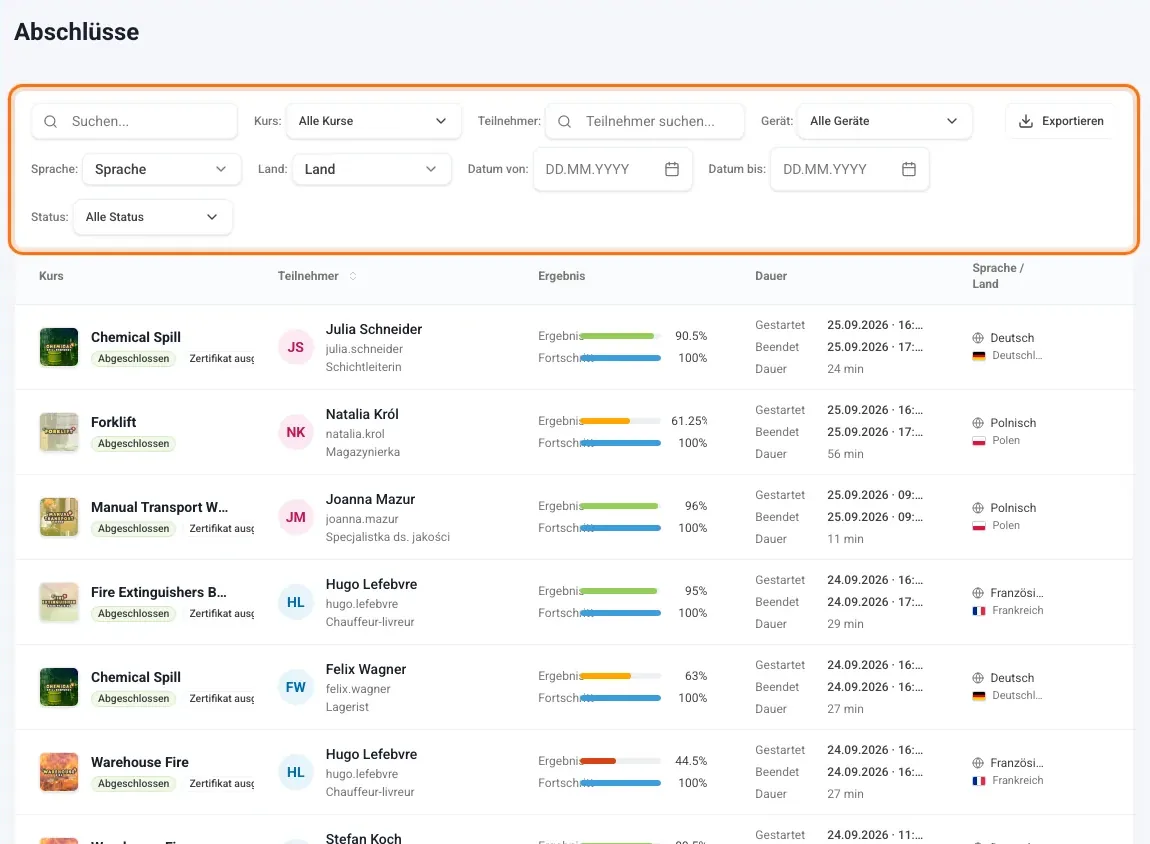This screenshot has width=1150, height=844.
Task: Click the Abschlüsse page heading
Action: coord(77,32)
